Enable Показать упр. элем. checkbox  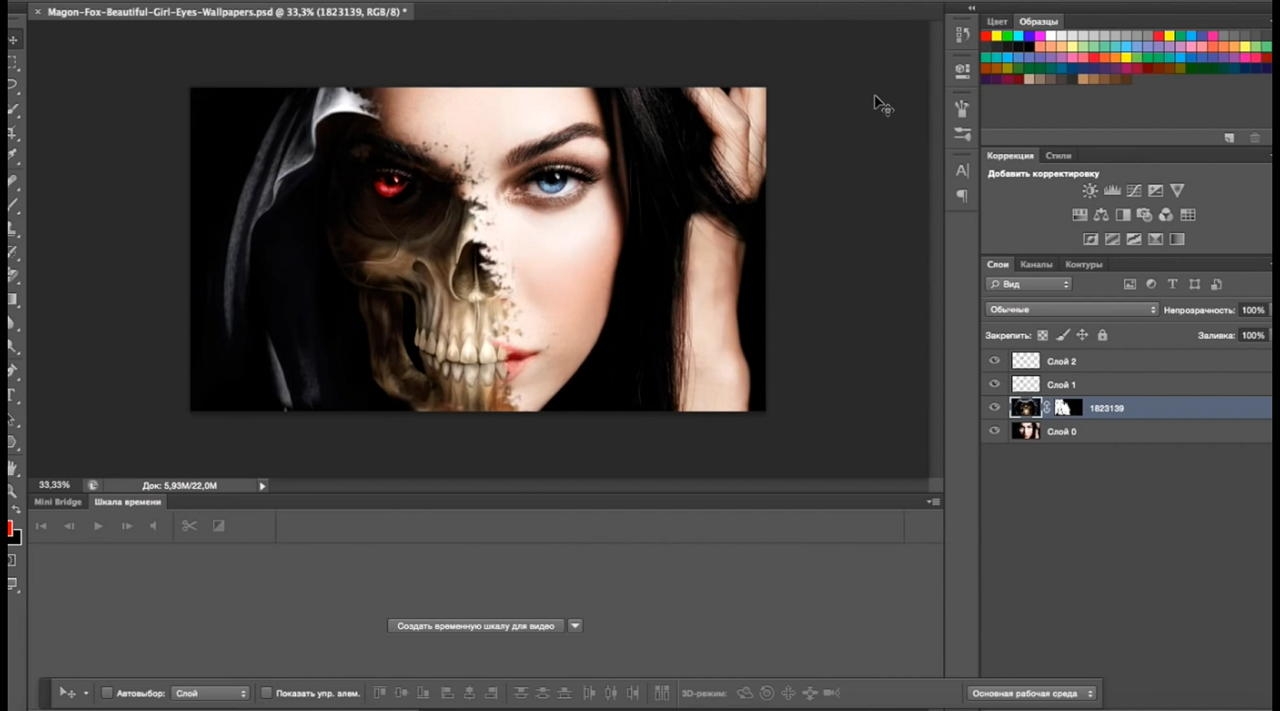[266, 693]
